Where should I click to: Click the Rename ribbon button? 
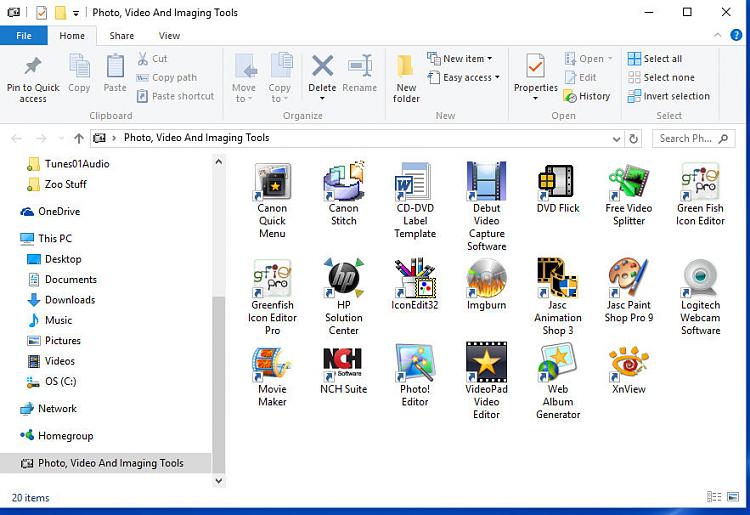click(360, 73)
